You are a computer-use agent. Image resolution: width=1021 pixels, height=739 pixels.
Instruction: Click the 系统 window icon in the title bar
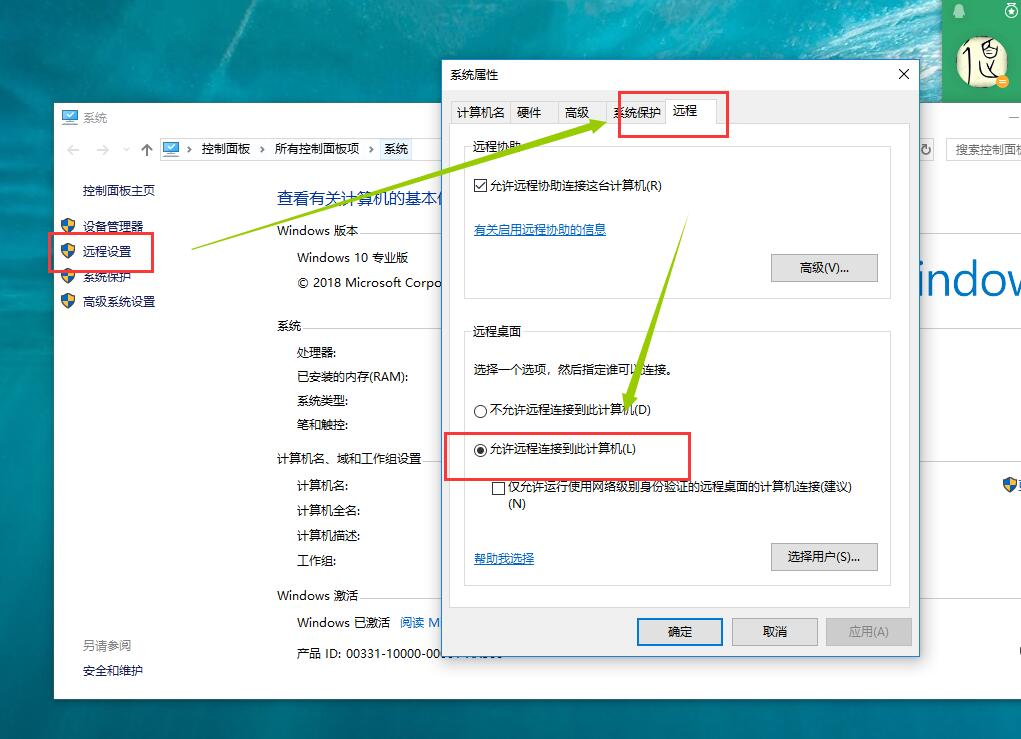tap(70, 117)
